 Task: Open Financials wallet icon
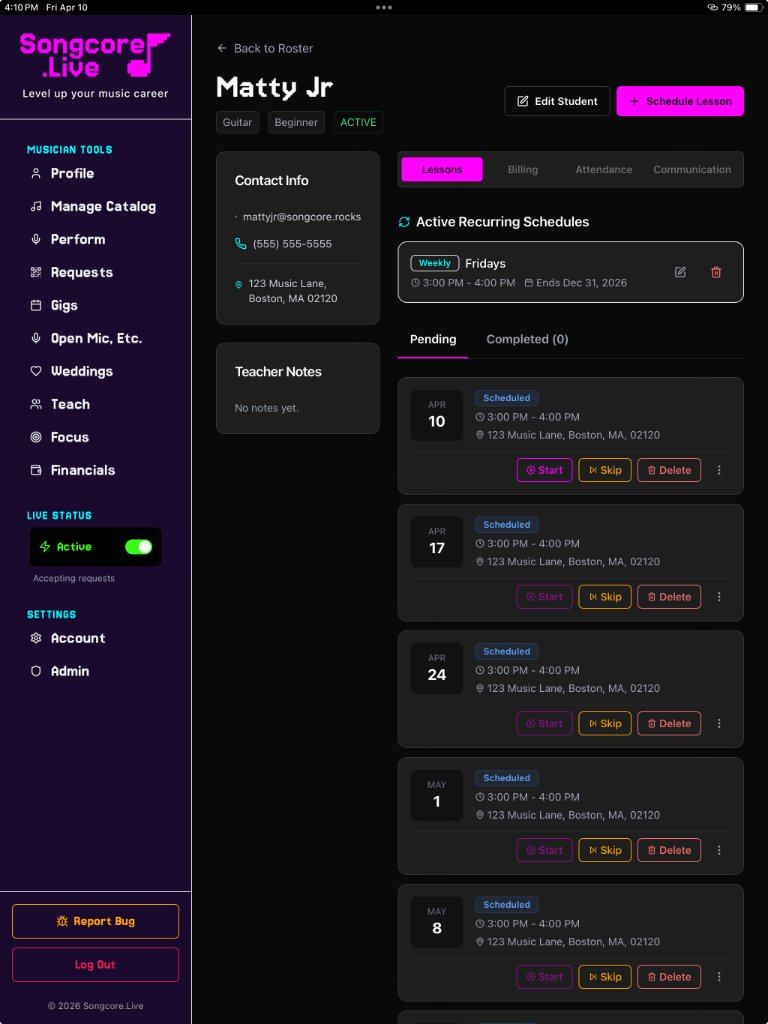(x=36, y=470)
